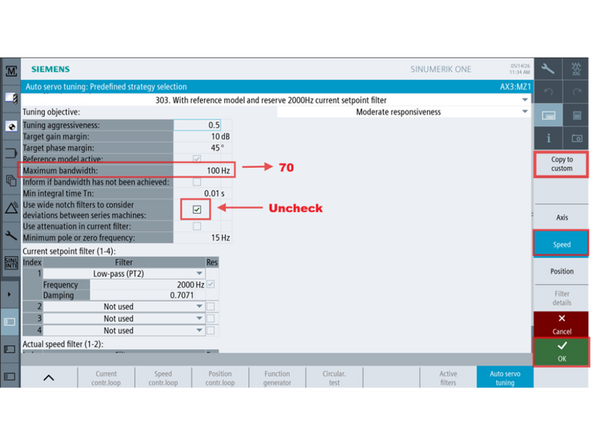
Task: Click the program bracket icon in sidebar
Action: [x=11, y=153]
